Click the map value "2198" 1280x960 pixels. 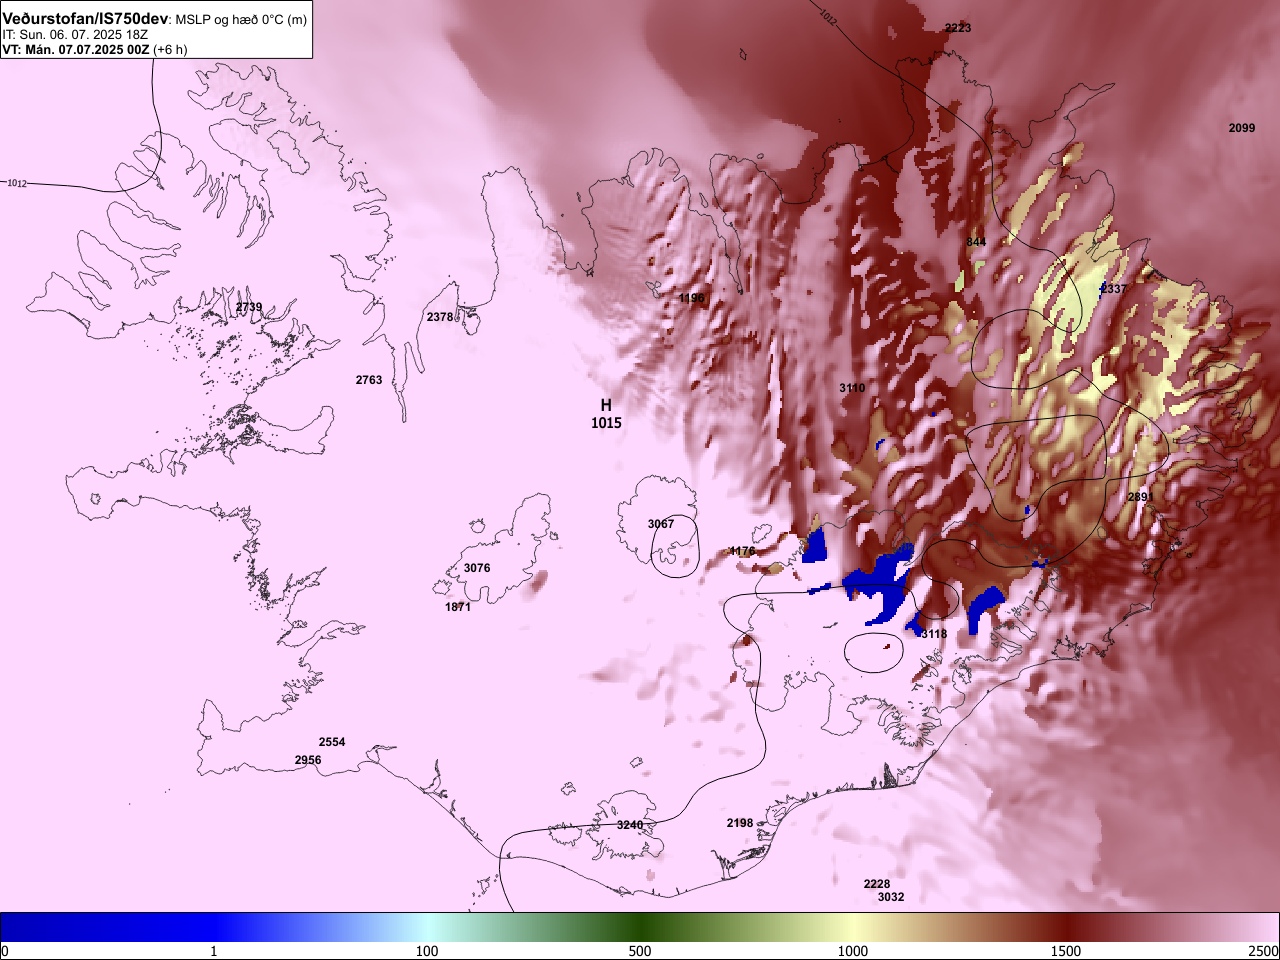click(x=740, y=823)
